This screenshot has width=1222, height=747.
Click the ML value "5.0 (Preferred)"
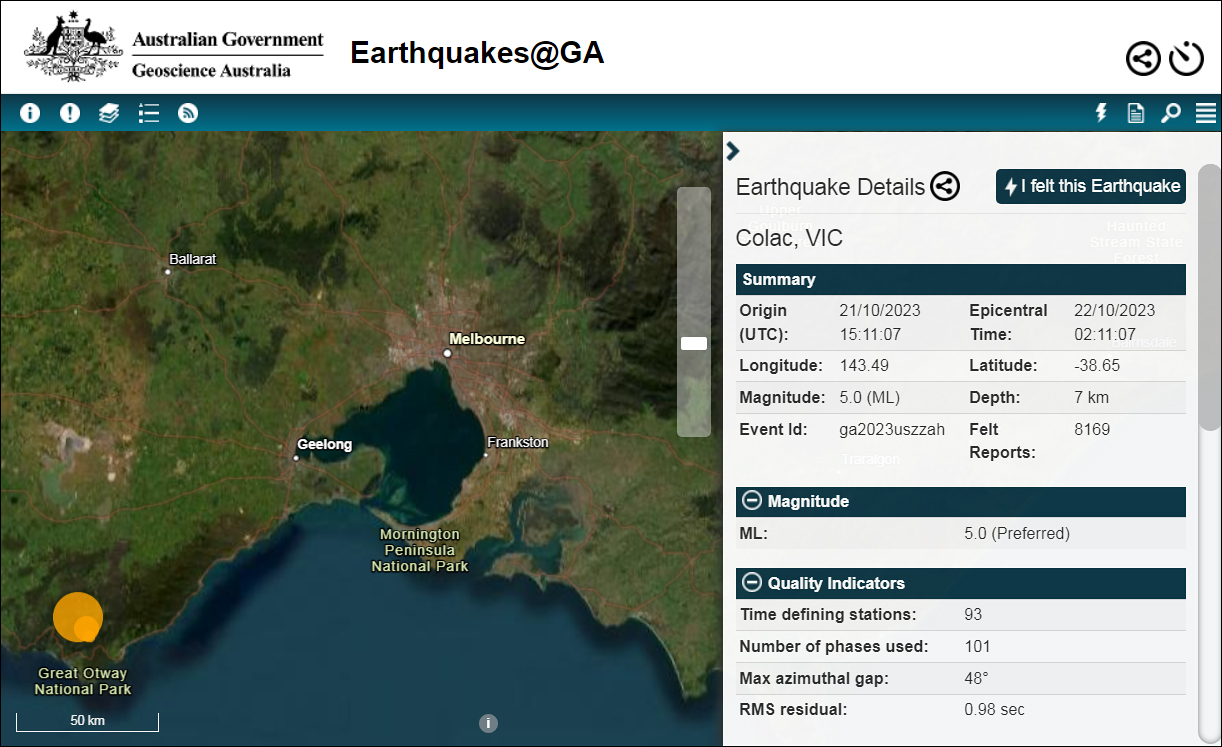point(1017,534)
